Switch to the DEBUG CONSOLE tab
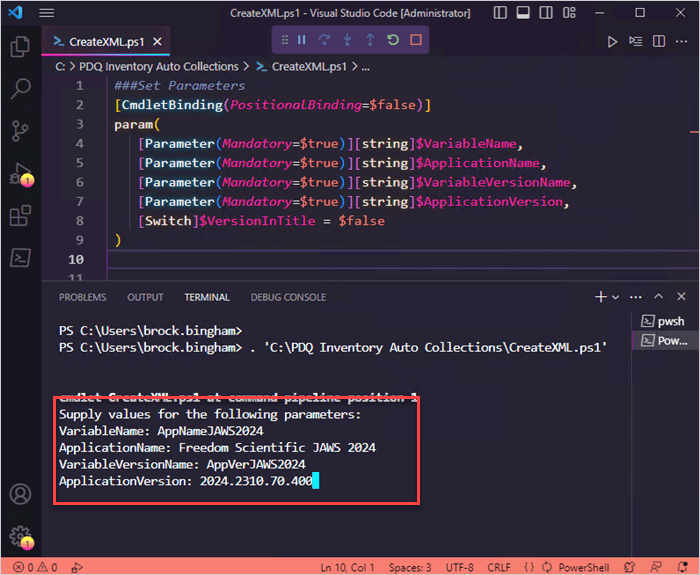Viewport: 700px width, 575px height. 288,297
